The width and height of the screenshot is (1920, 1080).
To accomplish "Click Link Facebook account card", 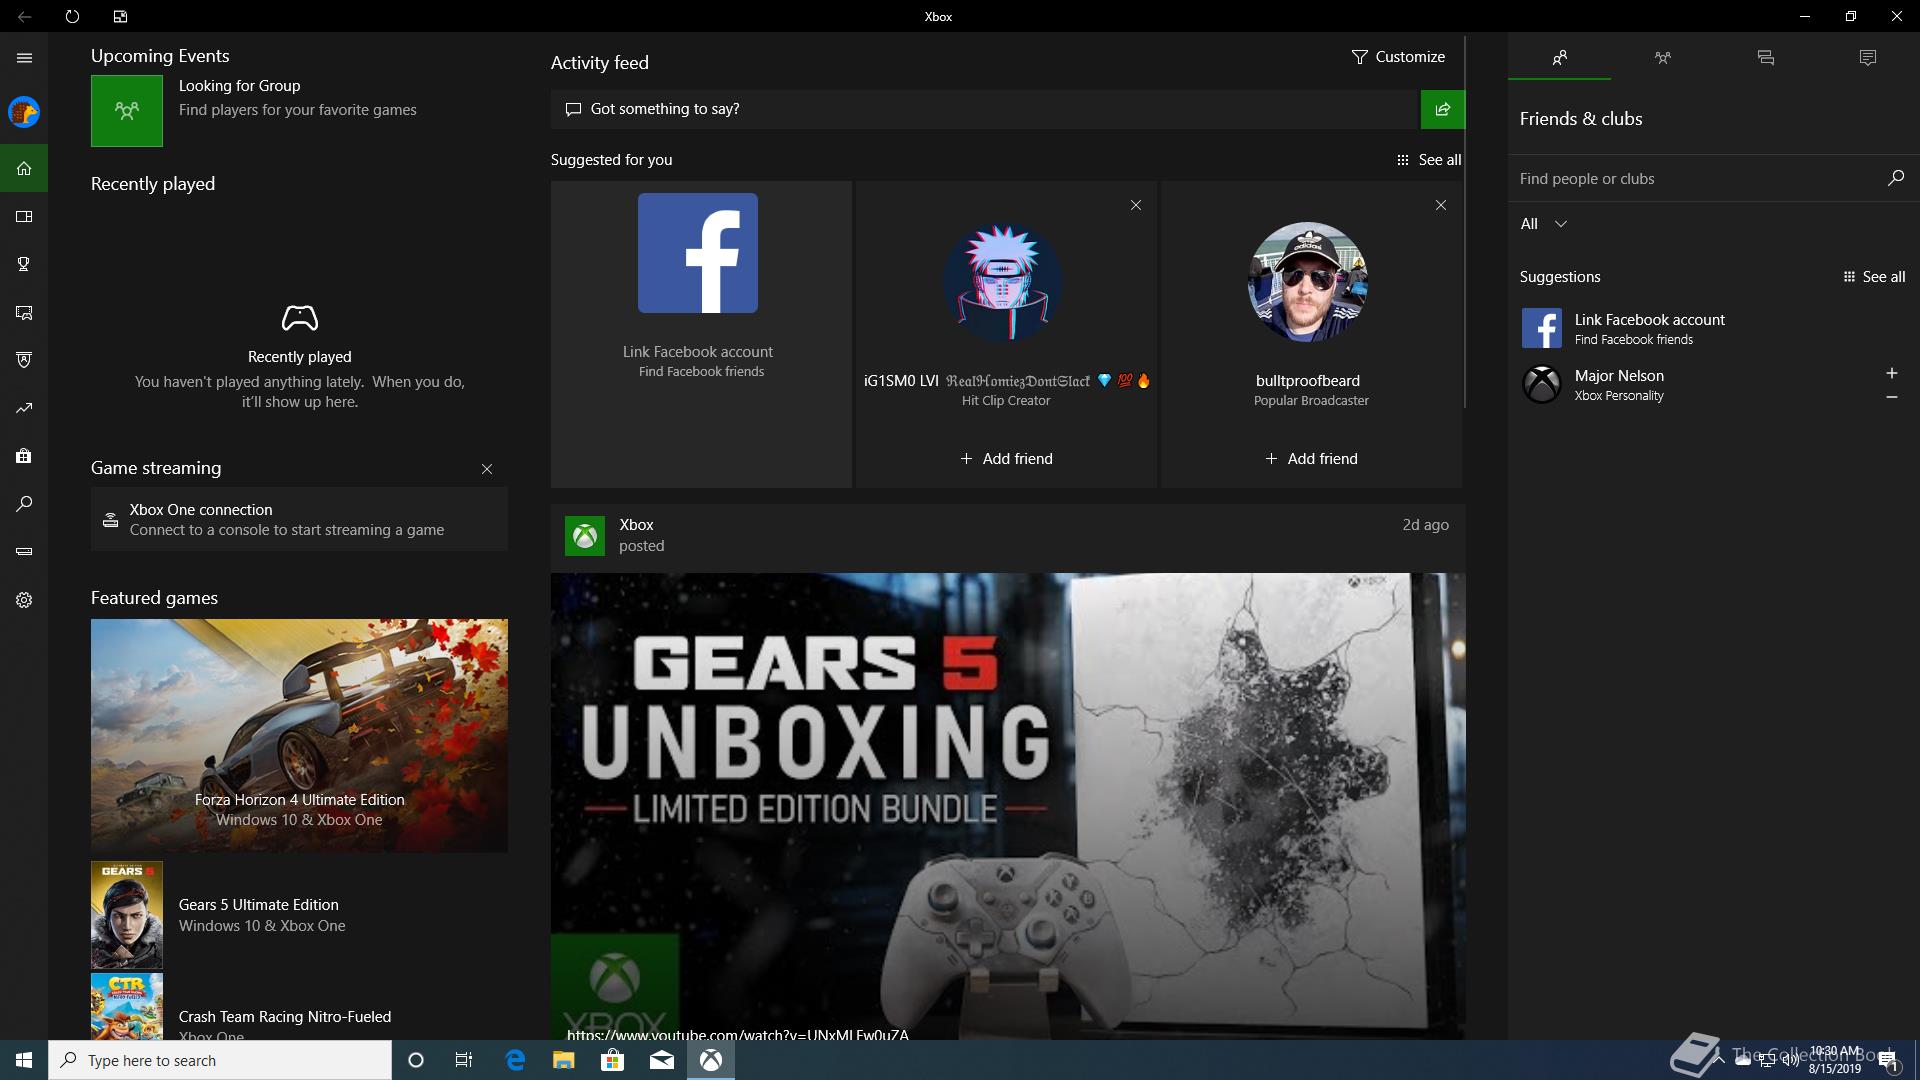I will click(x=701, y=334).
